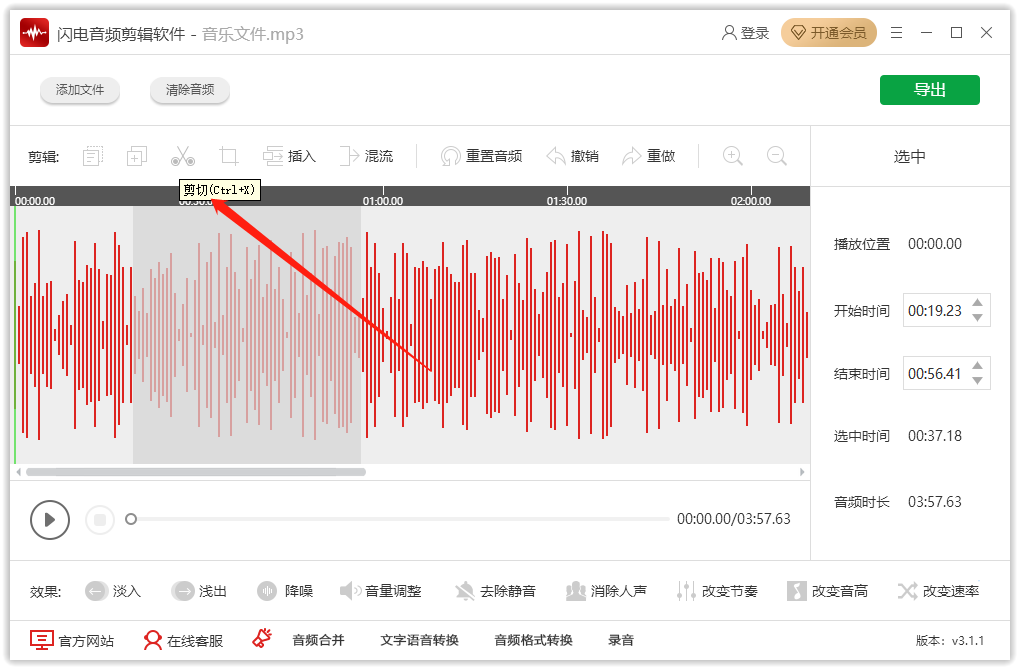
Task: Click the horizontal waveform scrollbar thumb
Action: (196, 472)
